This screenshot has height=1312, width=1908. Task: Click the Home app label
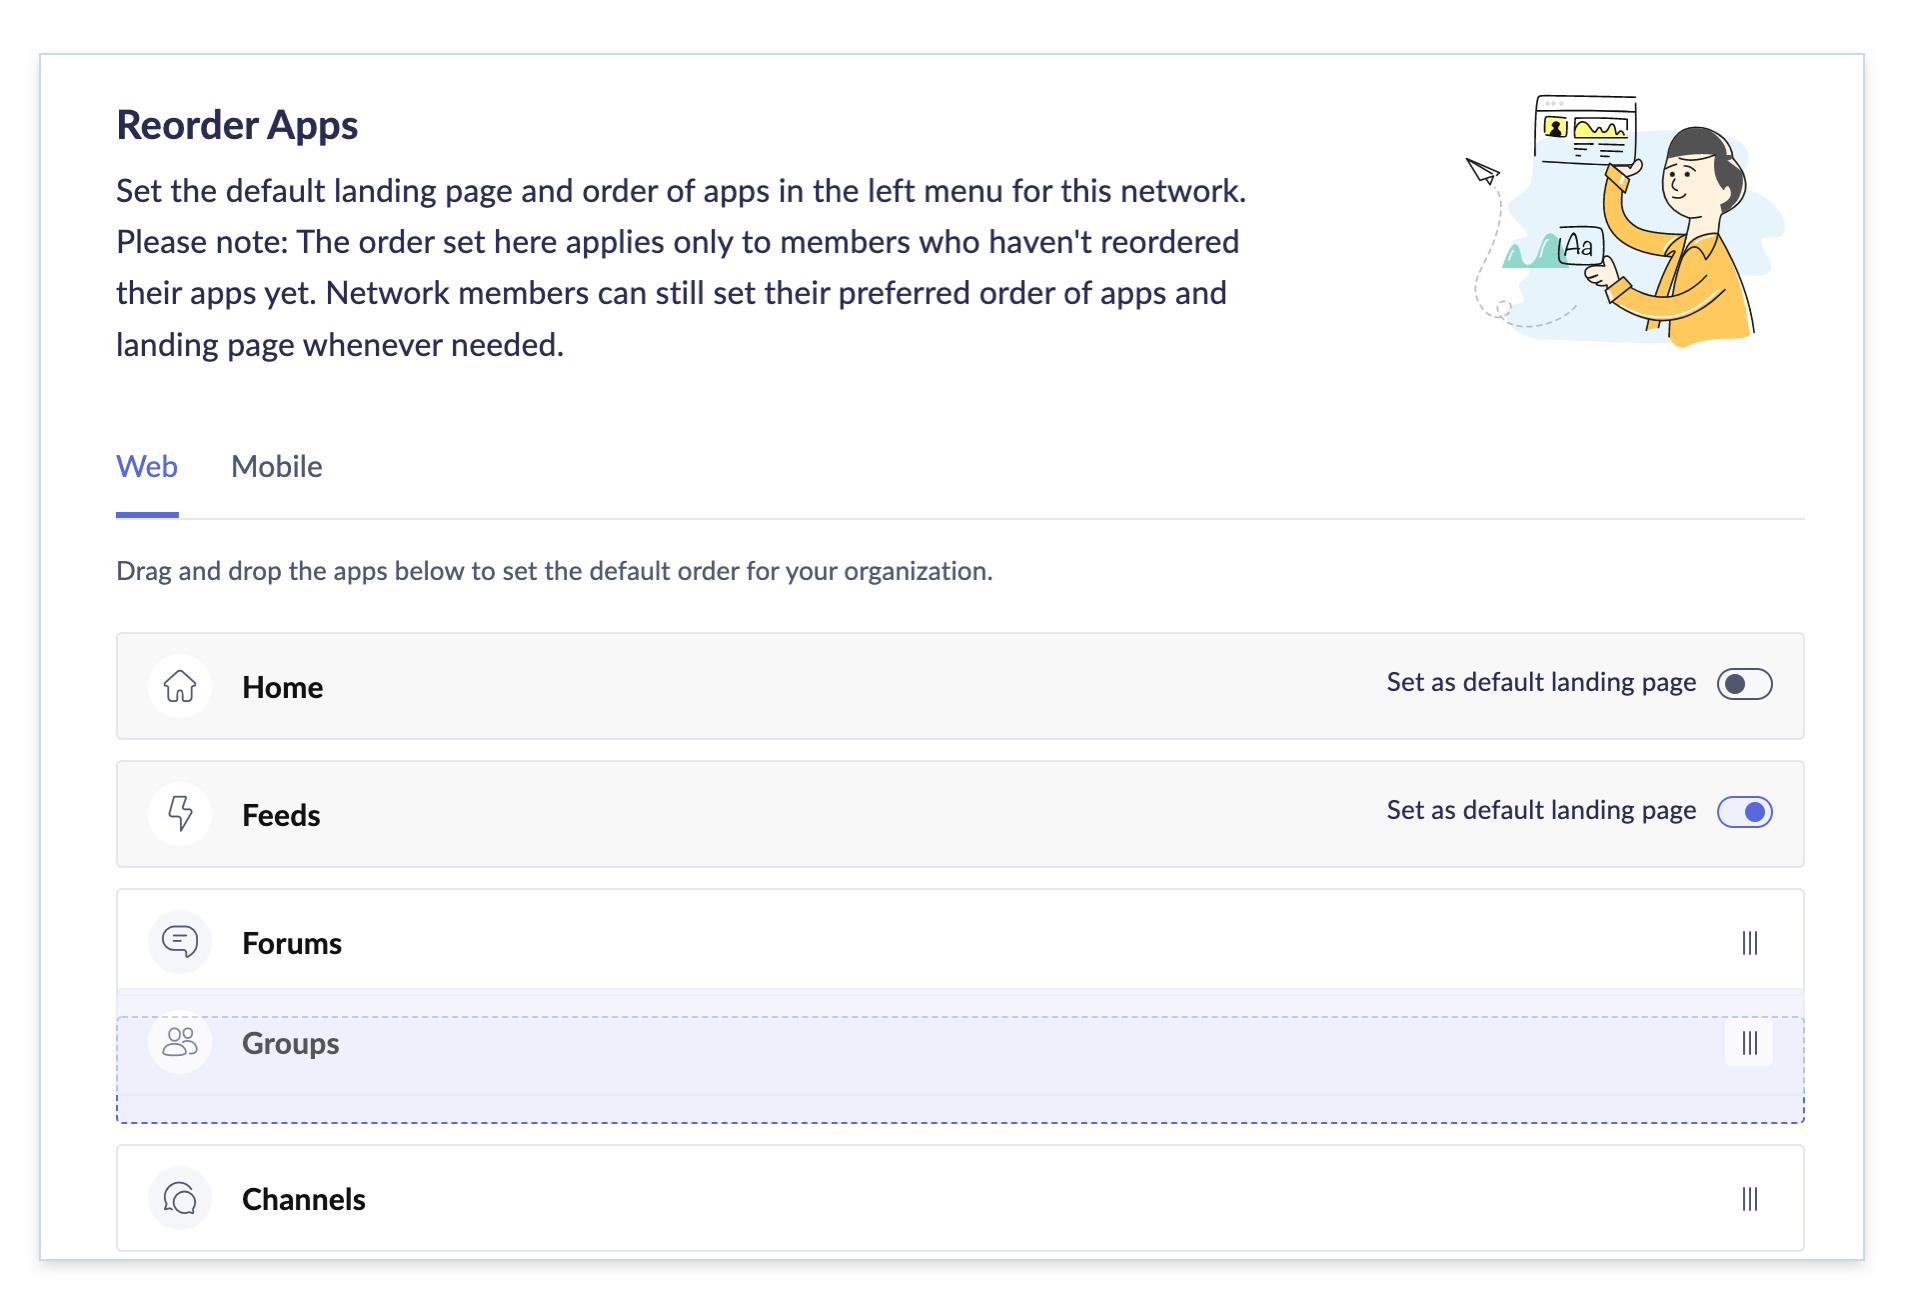coord(282,688)
